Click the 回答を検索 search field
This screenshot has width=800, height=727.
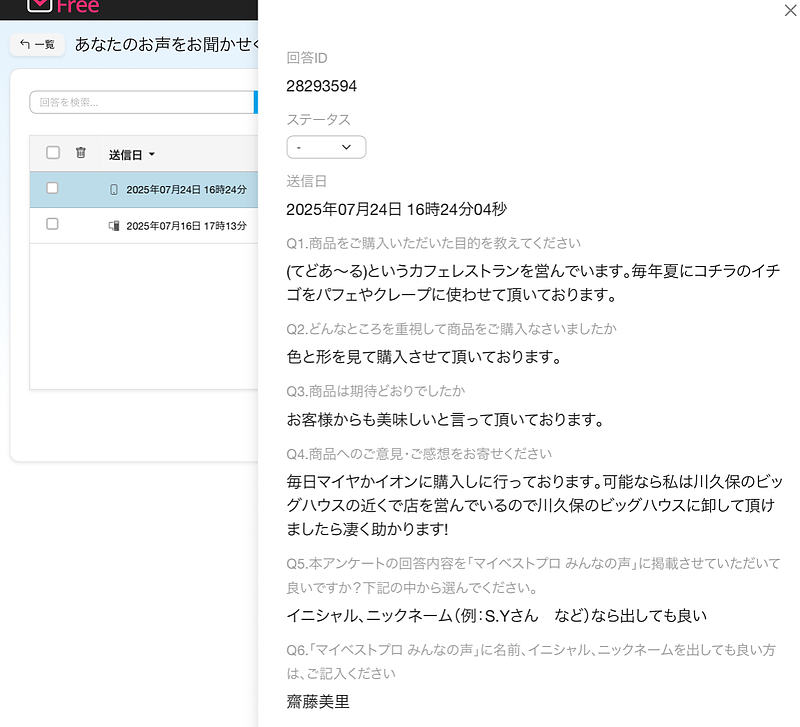tap(140, 102)
